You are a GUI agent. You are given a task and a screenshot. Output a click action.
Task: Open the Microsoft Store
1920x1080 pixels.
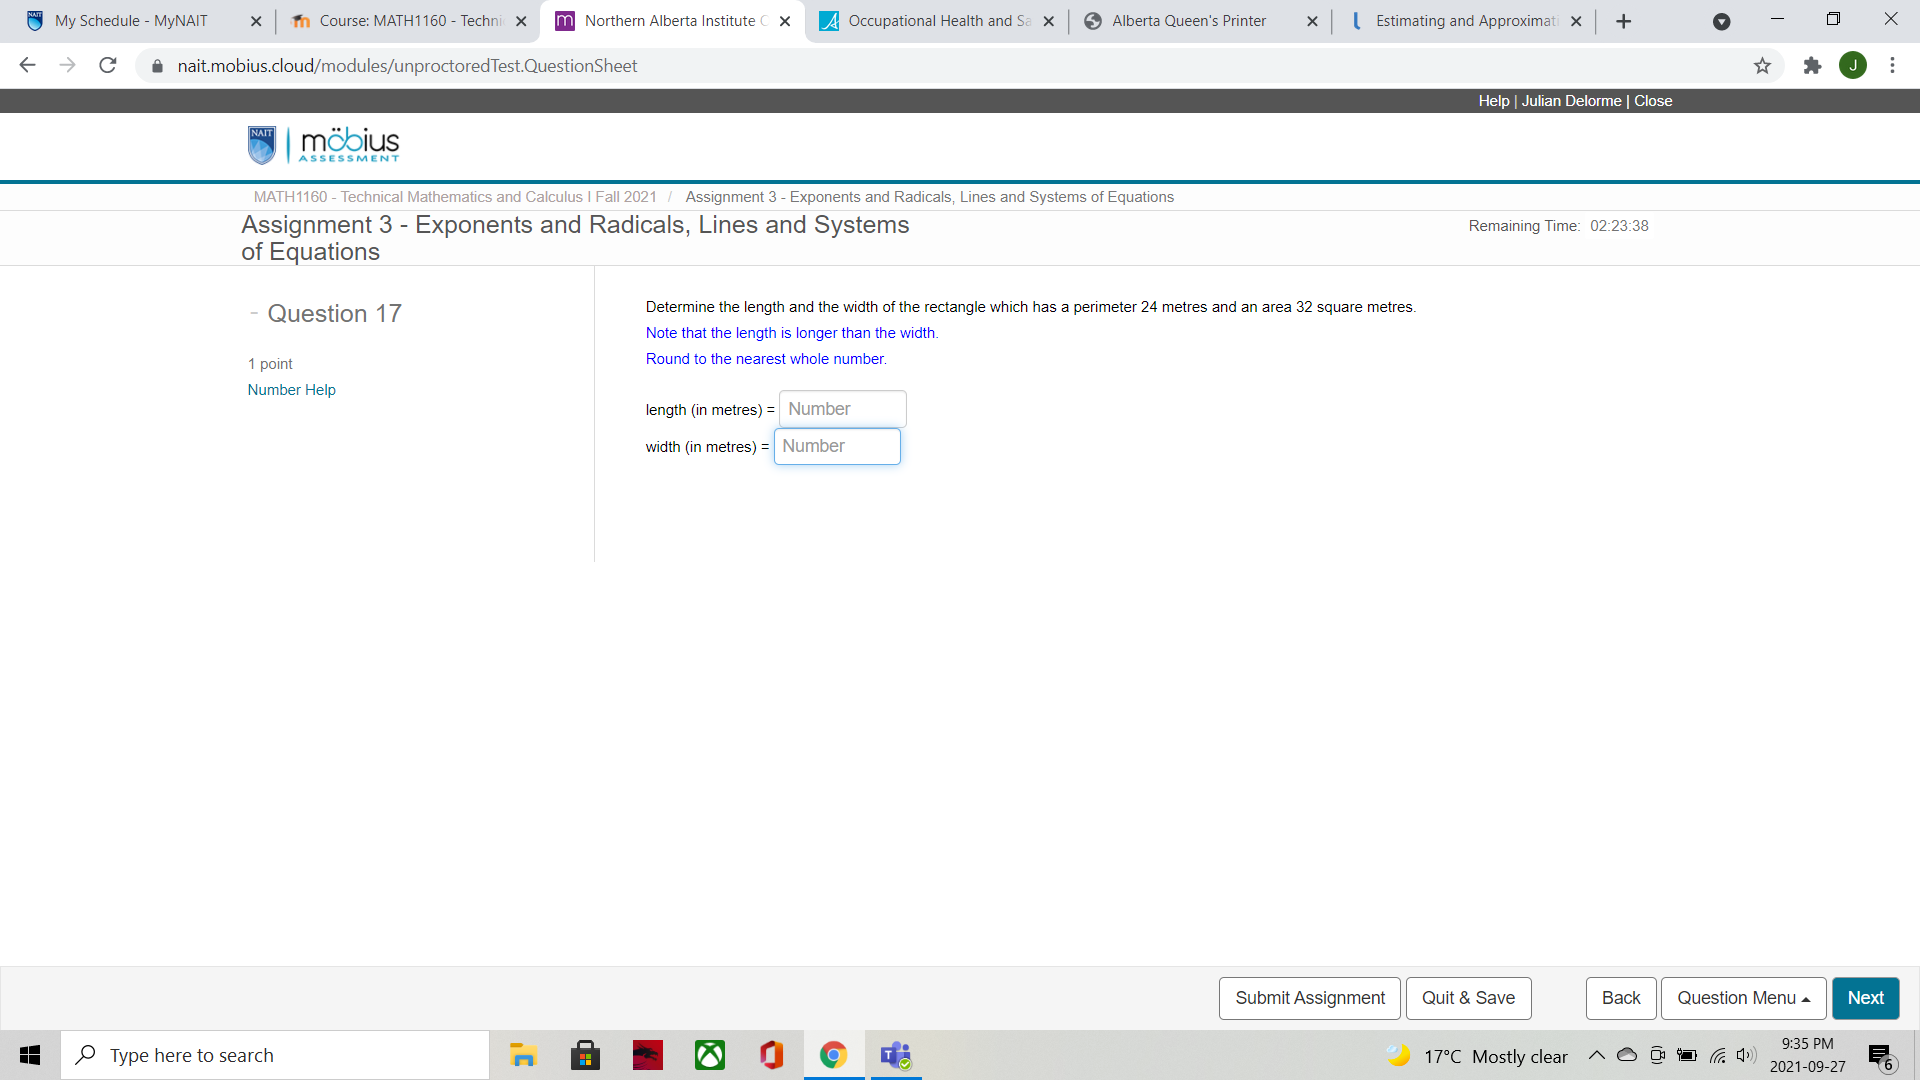coord(585,1054)
